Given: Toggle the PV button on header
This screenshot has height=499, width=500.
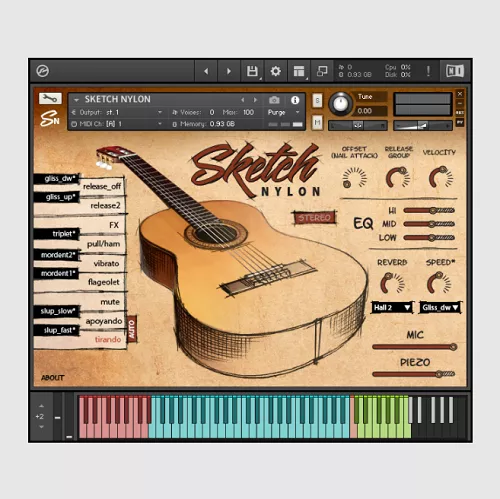Looking at the screenshot, I should click(x=460, y=122).
